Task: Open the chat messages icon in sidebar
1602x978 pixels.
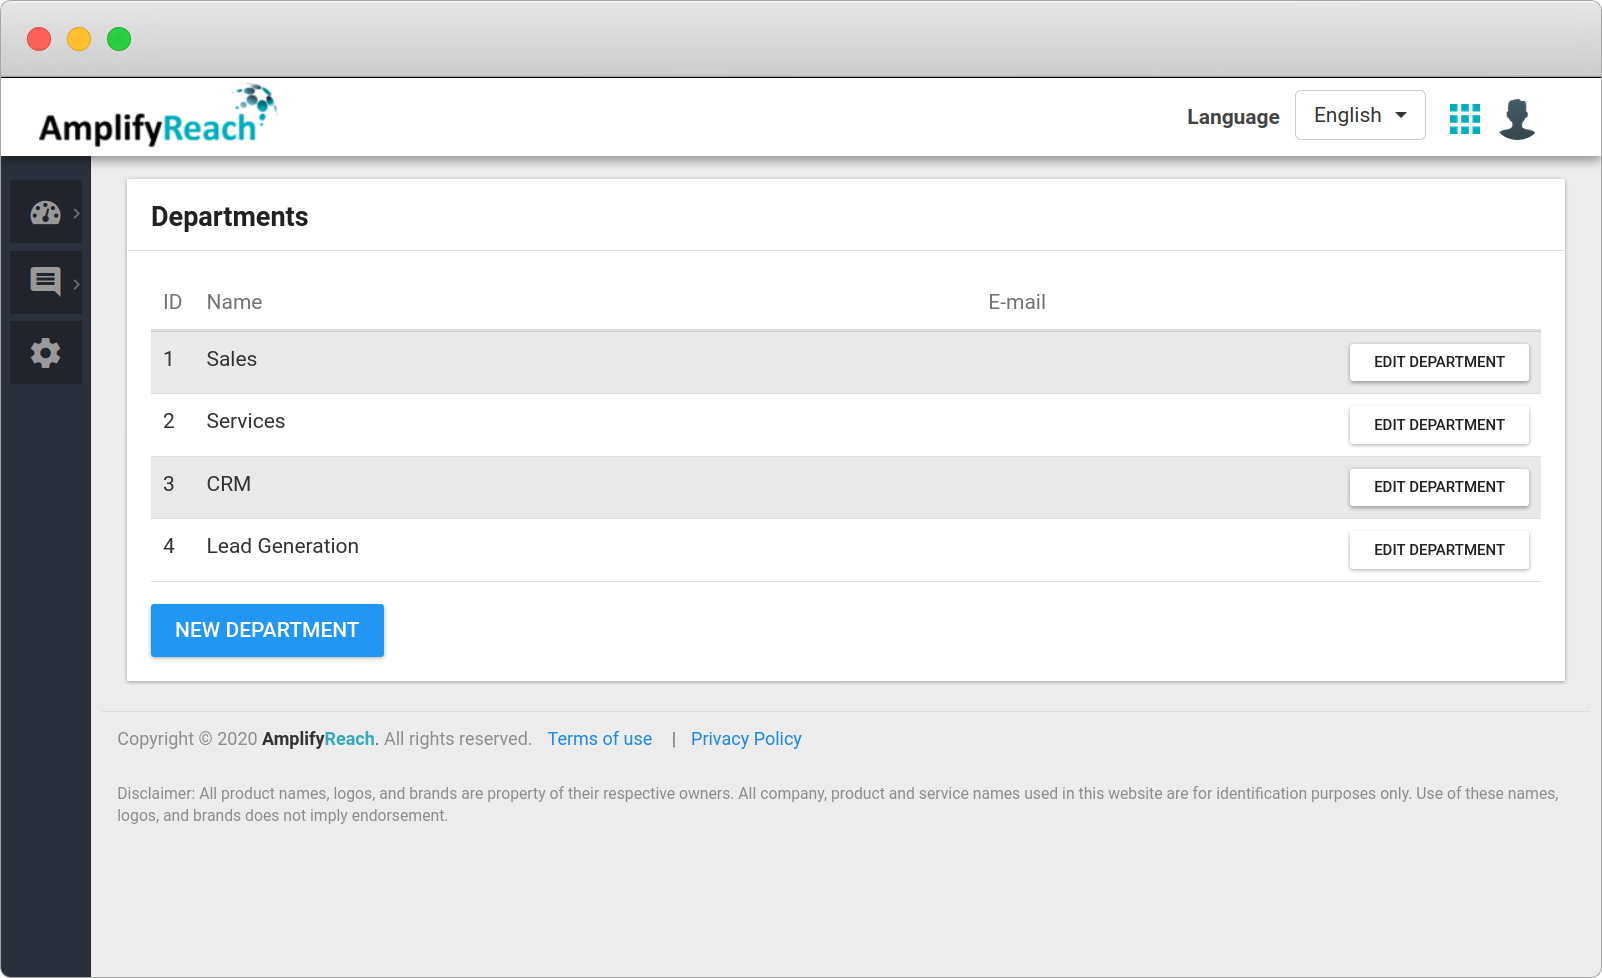Action: click(45, 282)
